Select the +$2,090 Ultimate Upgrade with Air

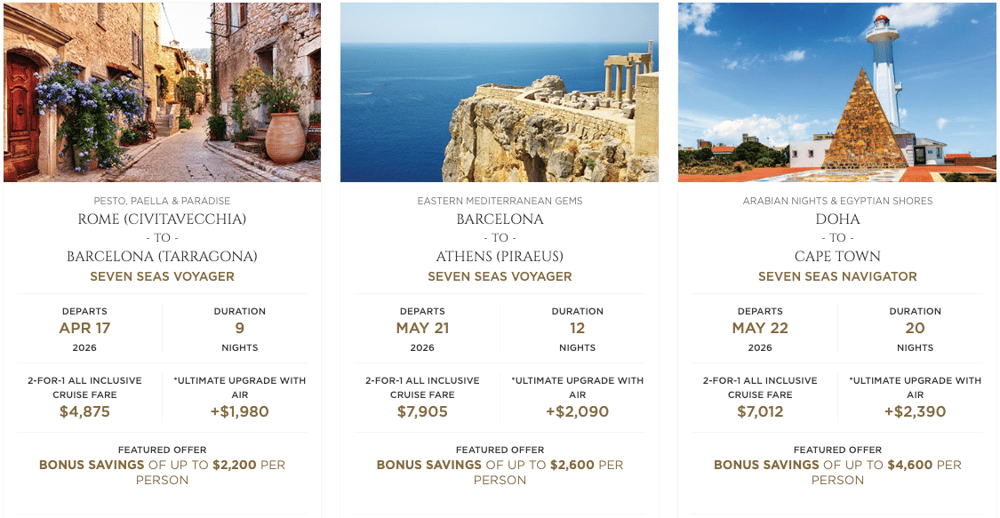pyautogui.click(x=577, y=412)
